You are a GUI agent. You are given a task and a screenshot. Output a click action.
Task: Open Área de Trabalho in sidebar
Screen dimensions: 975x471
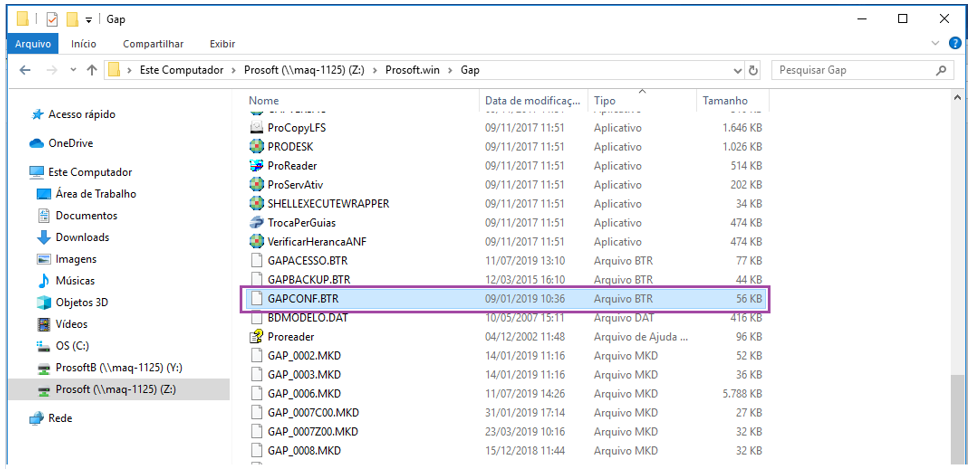[x=96, y=194]
